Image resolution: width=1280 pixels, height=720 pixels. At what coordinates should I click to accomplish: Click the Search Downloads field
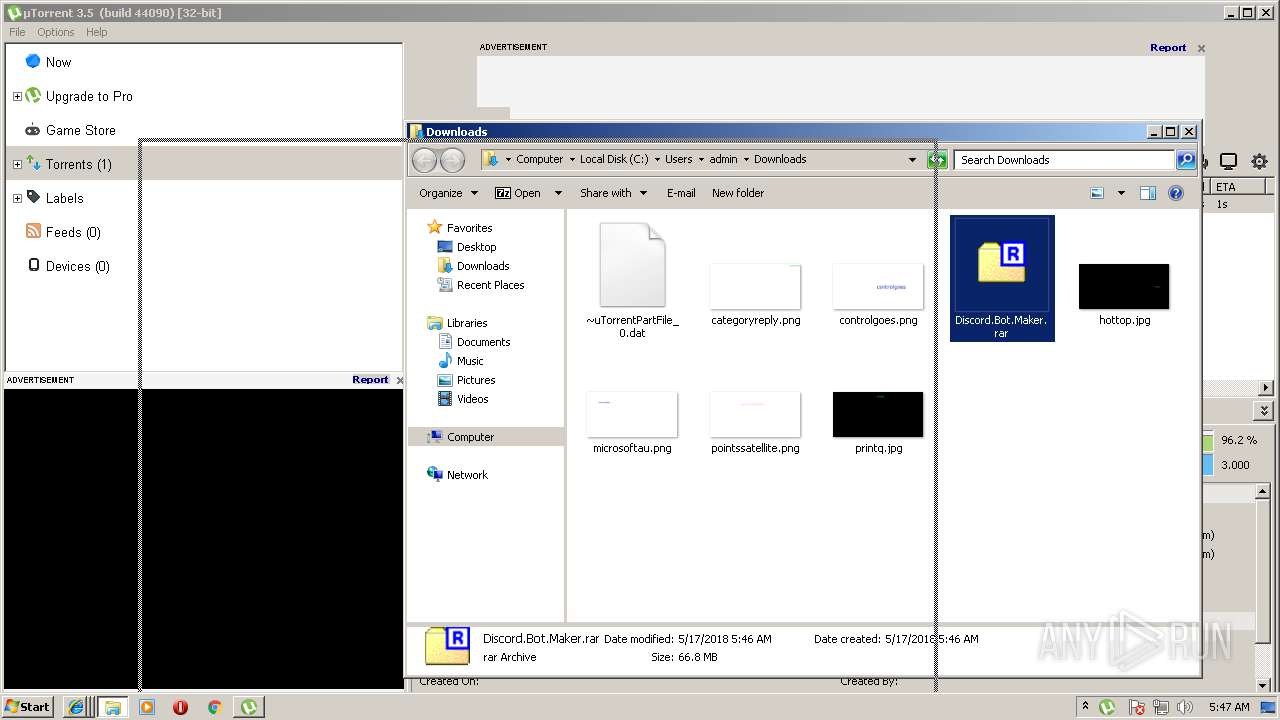(x=1064, y=160)
